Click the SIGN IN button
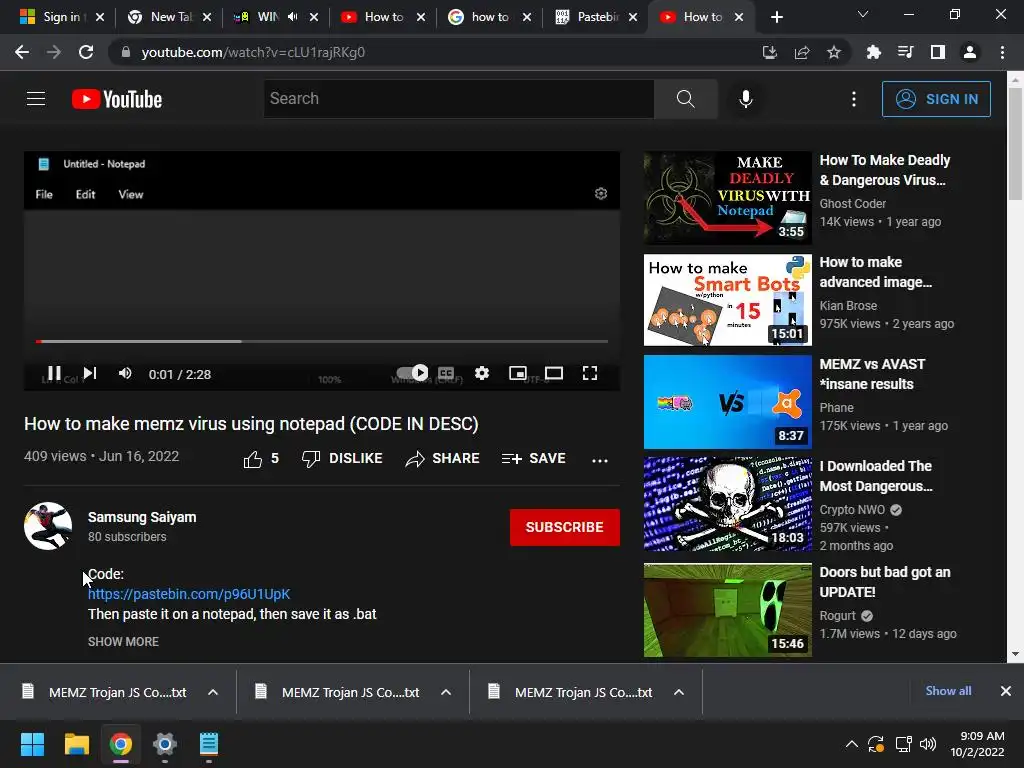The height and width of the screenshot is (768, 1024). [936, 99]
